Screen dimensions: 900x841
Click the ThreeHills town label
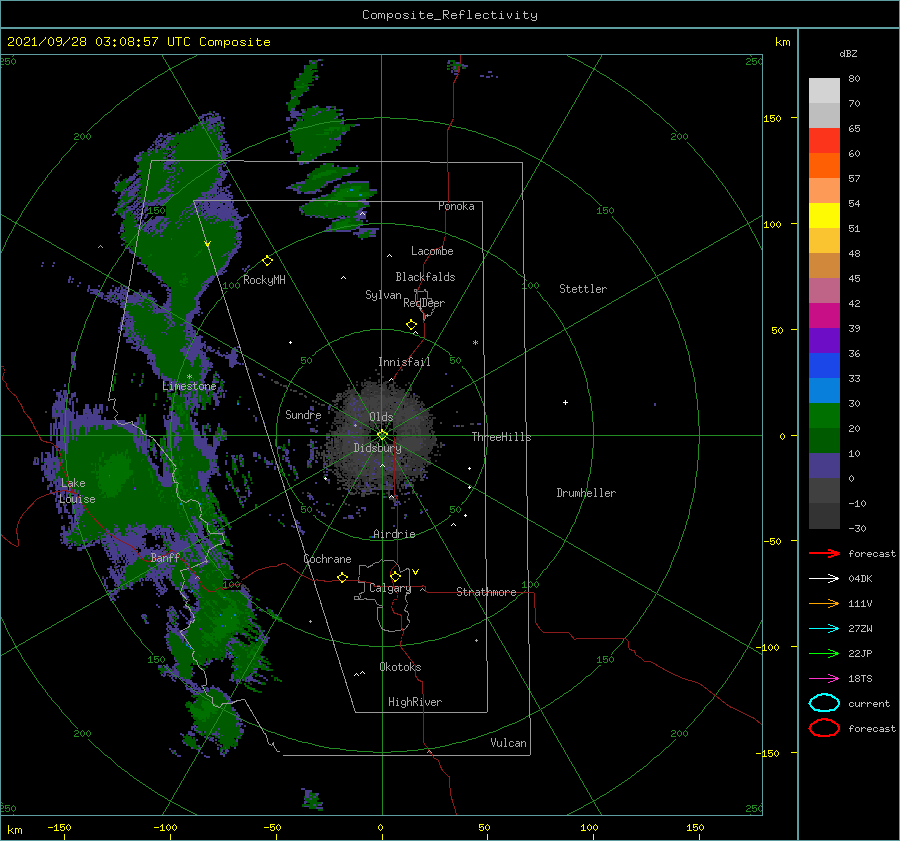[502, 437]
